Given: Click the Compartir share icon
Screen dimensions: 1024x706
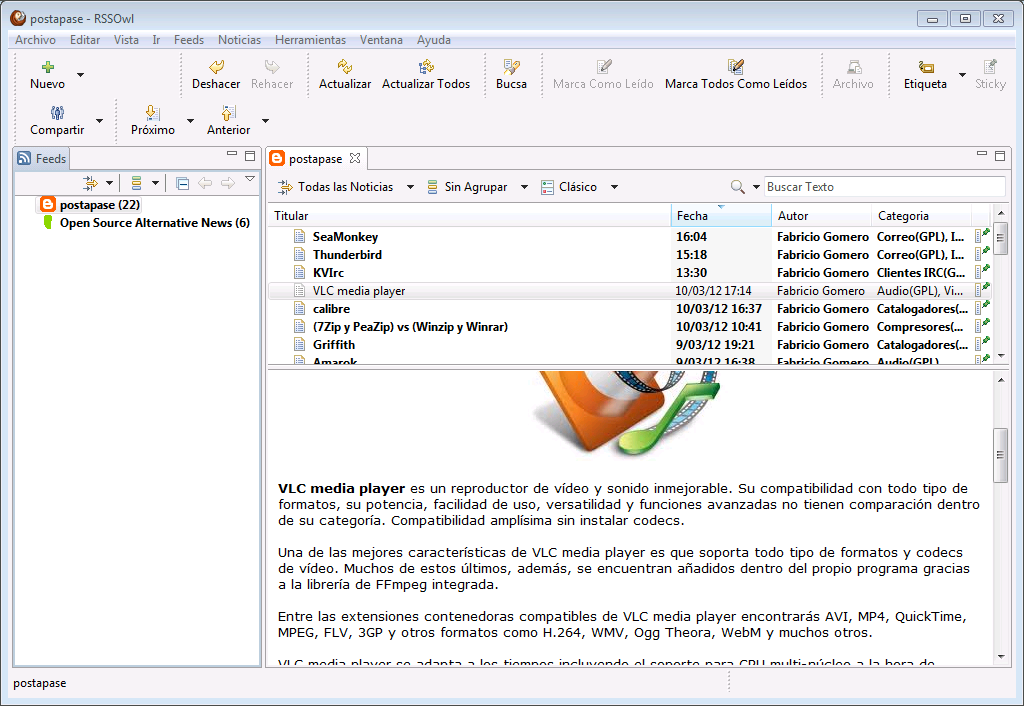Looking at the screenshot, I should 57,113.
